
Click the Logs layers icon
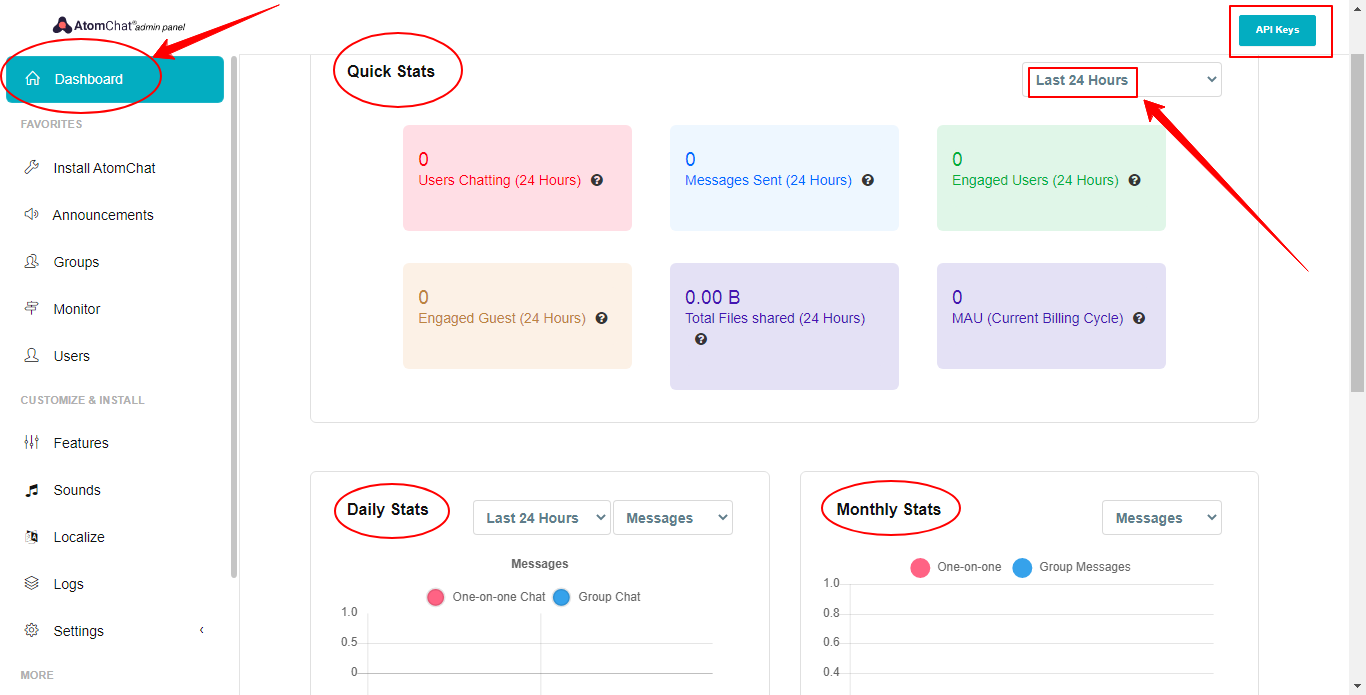(32, 584)
